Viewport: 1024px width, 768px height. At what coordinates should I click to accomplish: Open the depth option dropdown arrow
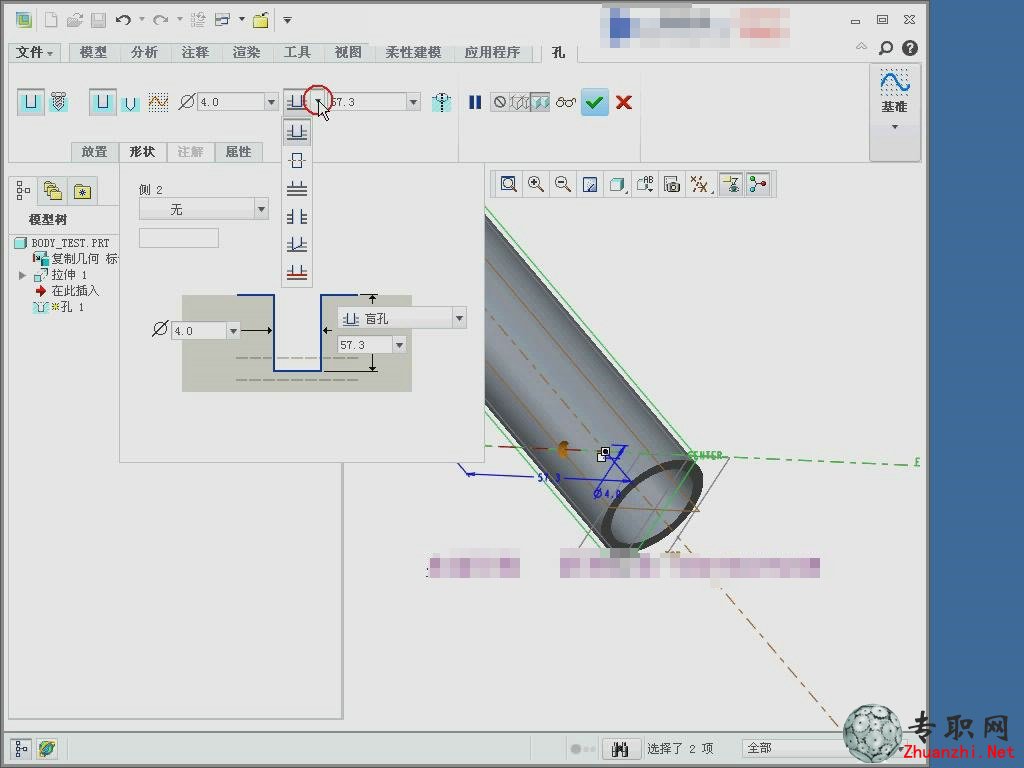[x=318, y=102]
